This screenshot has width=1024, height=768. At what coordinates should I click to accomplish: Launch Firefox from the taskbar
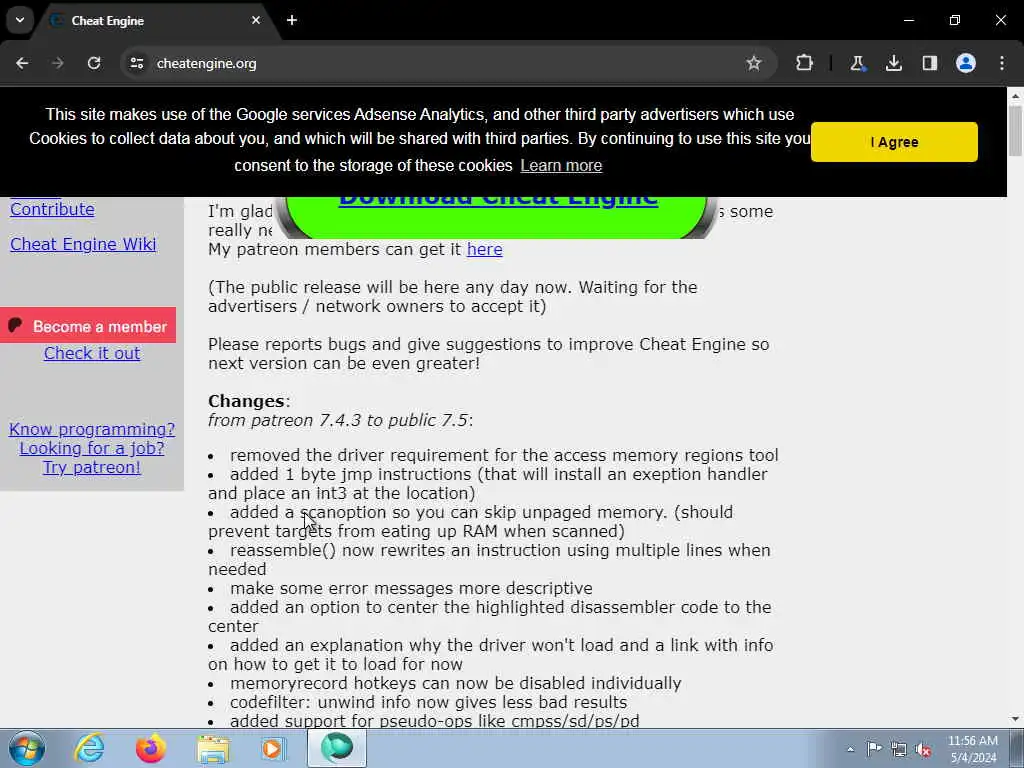click(x=151, y=748)
